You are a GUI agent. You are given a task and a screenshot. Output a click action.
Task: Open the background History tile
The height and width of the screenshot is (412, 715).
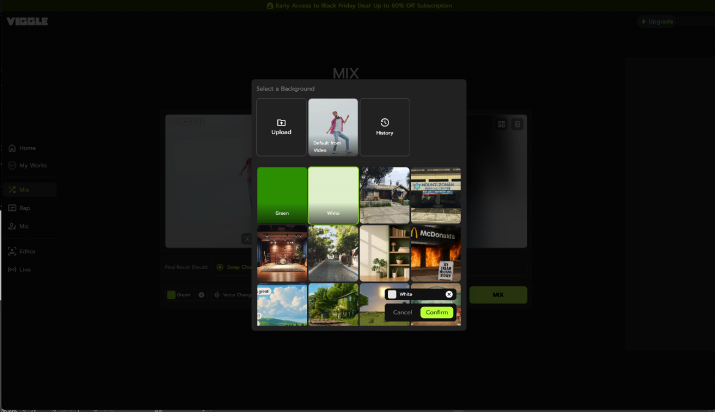[385, 127]
